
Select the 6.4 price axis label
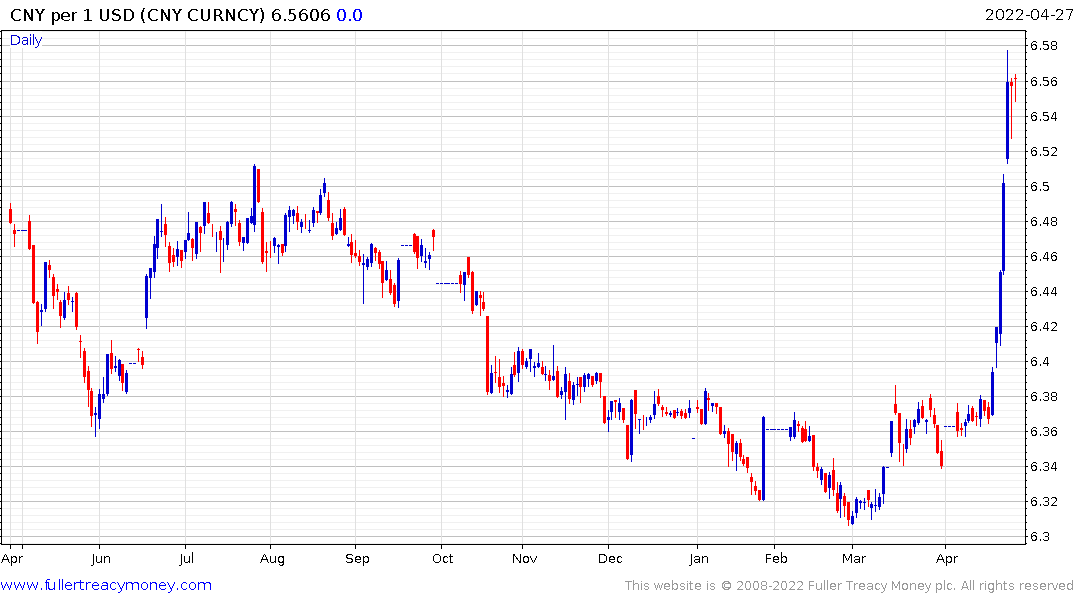[x=1039, y=361]
